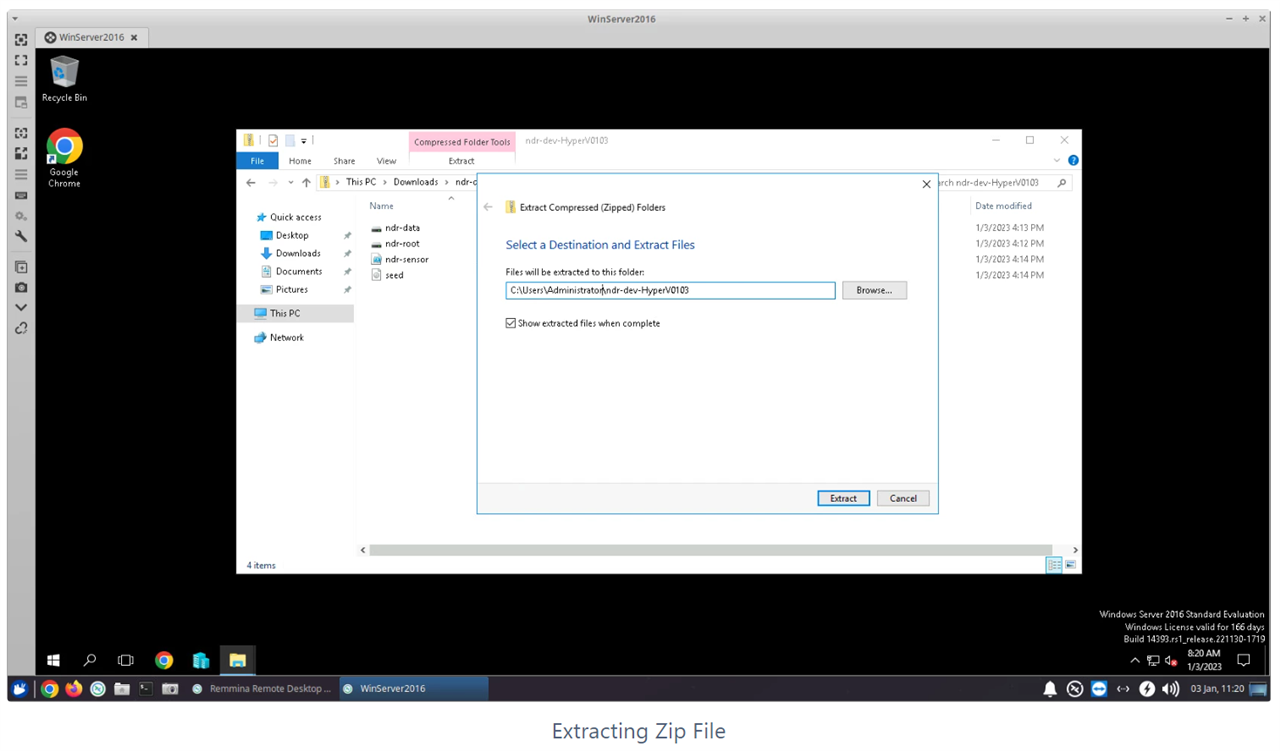The height and width of the screenshot is (751, 1280).
Task: Close the WinServer2016 connection tab
Action: (134, 37)
